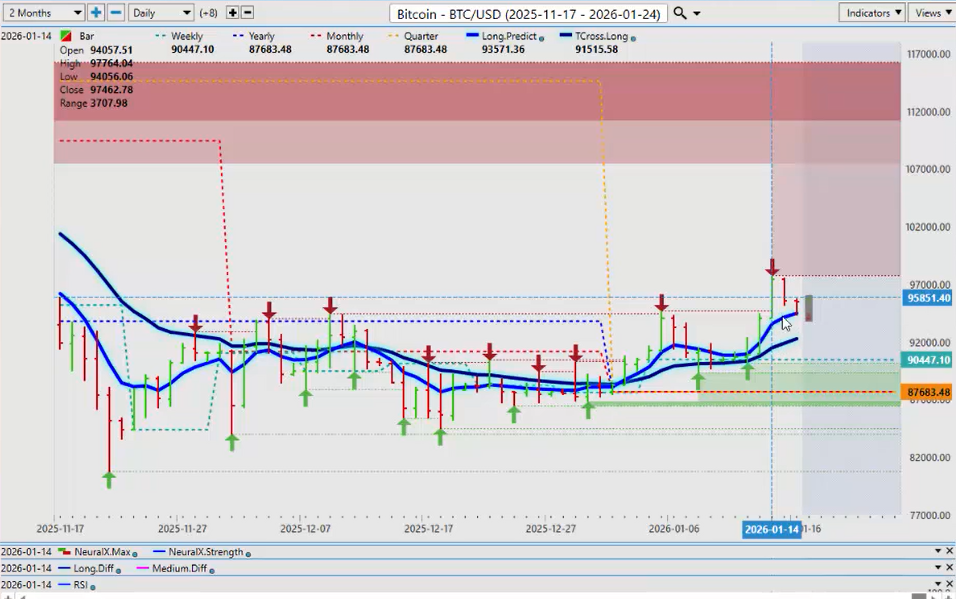Click the Bar candle color swatch in legend
This screenshot has height=599, width=956.
(x=66, y=36)
